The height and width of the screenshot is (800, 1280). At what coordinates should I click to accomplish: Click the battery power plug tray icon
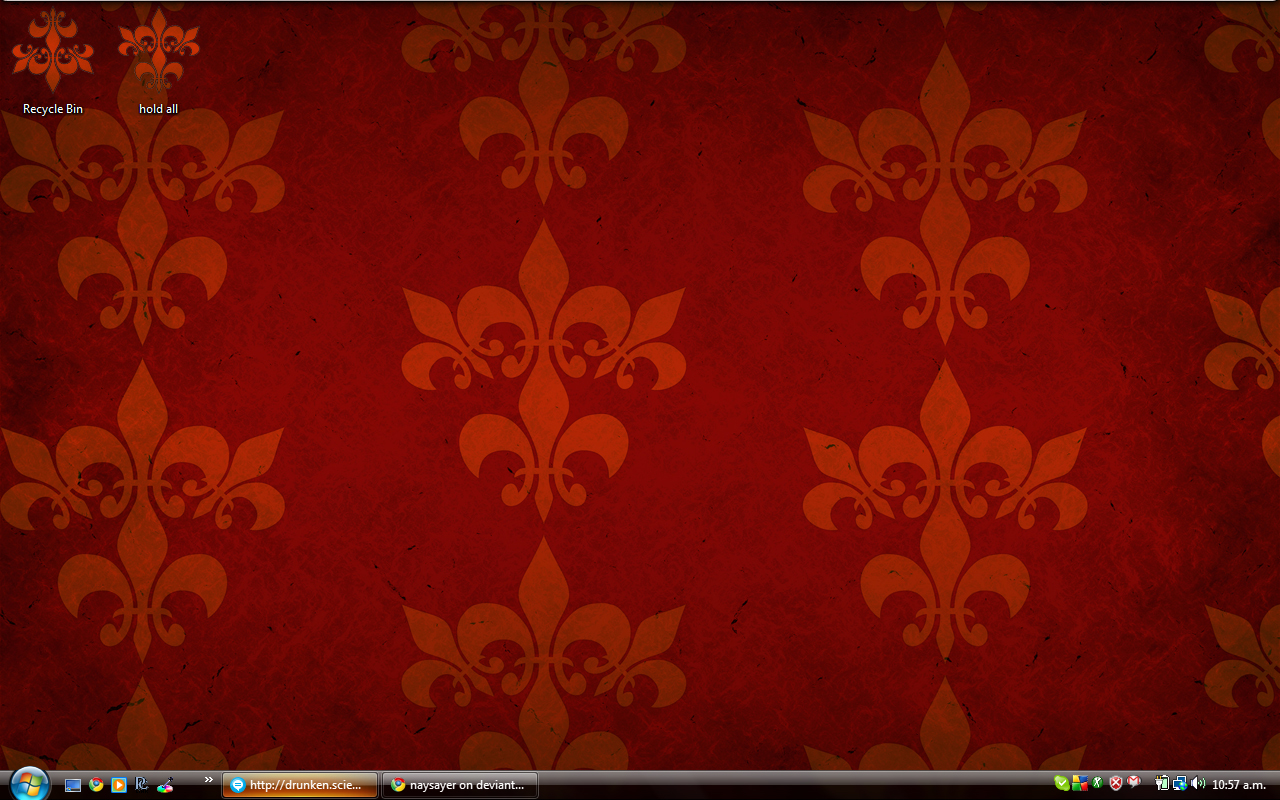tap(1162, 783)
